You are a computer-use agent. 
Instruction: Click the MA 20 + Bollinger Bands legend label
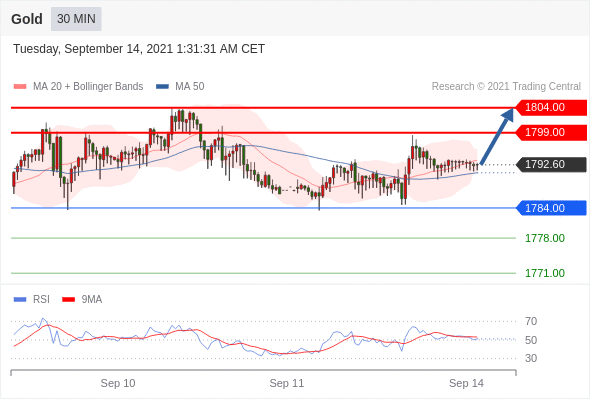[x=88, y=87]
